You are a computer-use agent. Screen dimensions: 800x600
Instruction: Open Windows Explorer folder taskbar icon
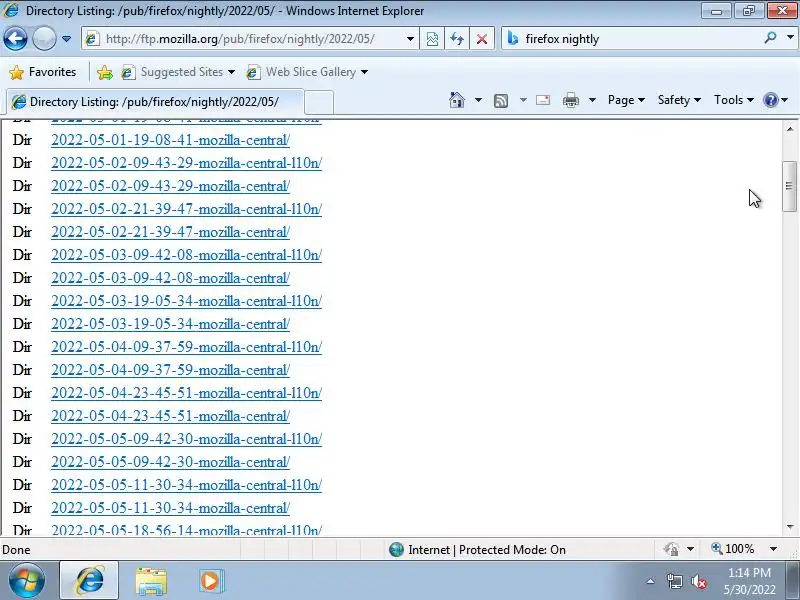(151, 581)
